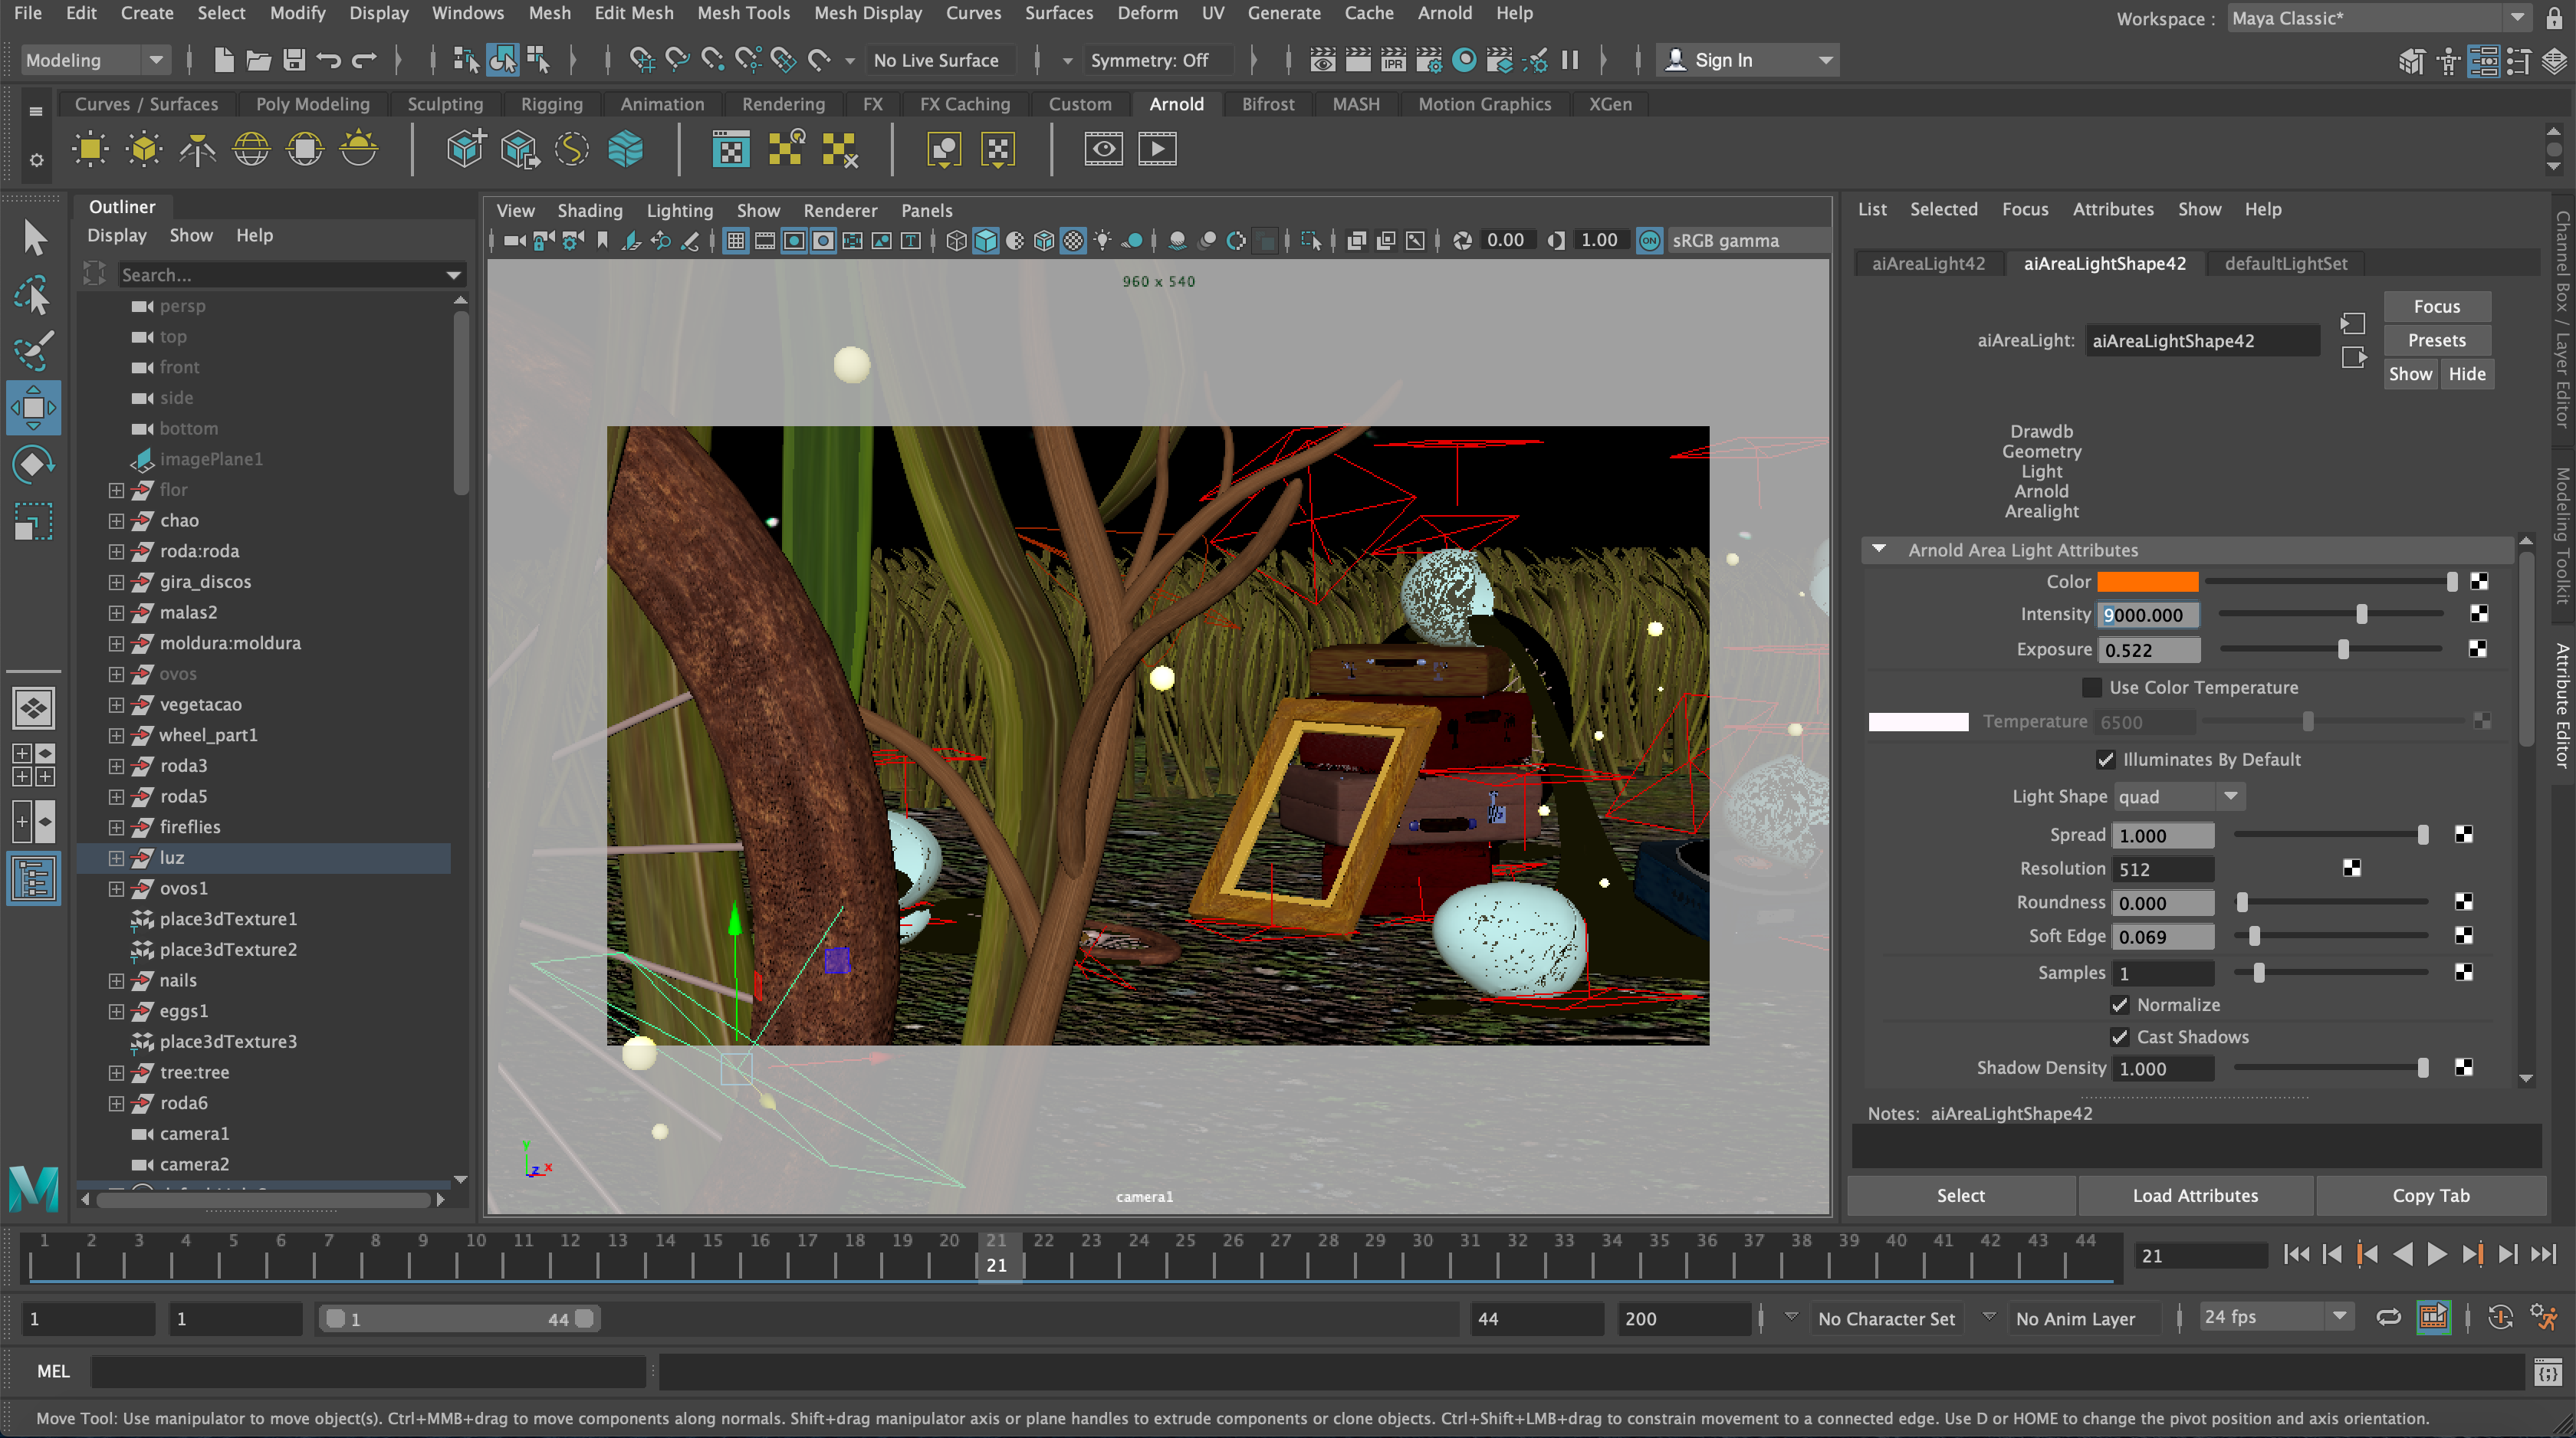Click the Save scene icon

pos(293,60)
